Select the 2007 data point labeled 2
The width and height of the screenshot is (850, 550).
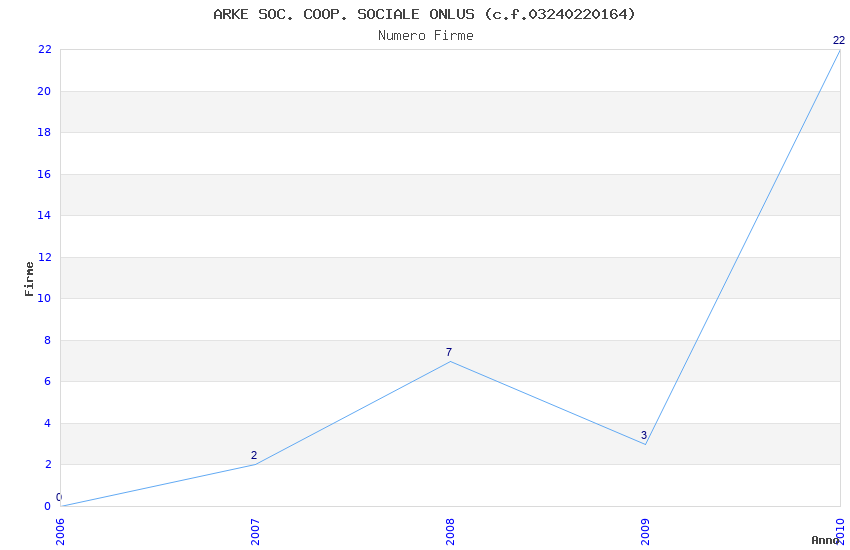click(x=255, y=464)
